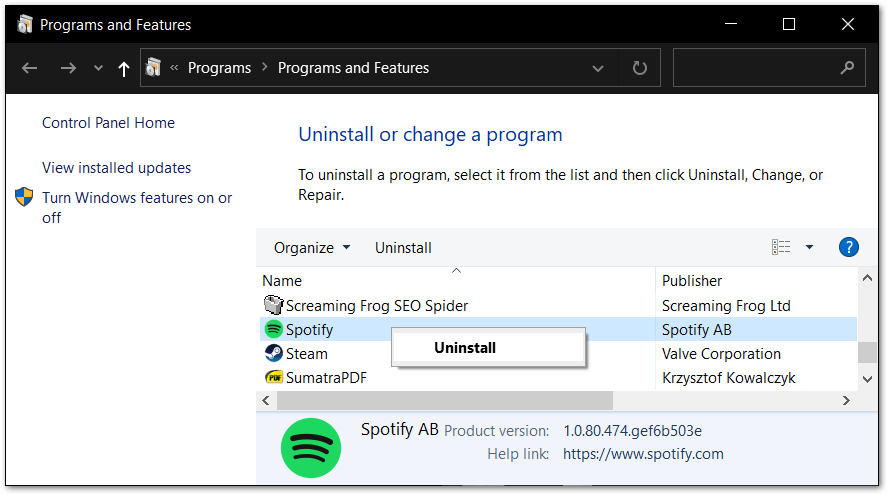Click the https://www.spotify.com help link
Screen dimensions: 888x495
click(643, 454)
